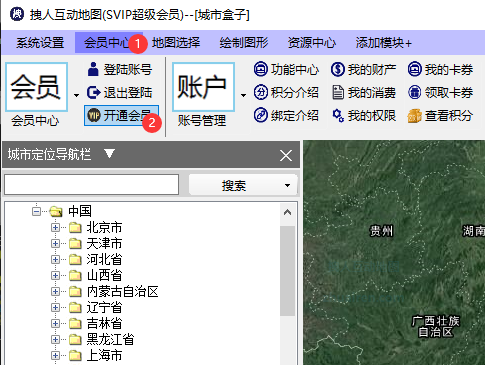Expand the dropdown arrow beside 会员

point(76,96)
